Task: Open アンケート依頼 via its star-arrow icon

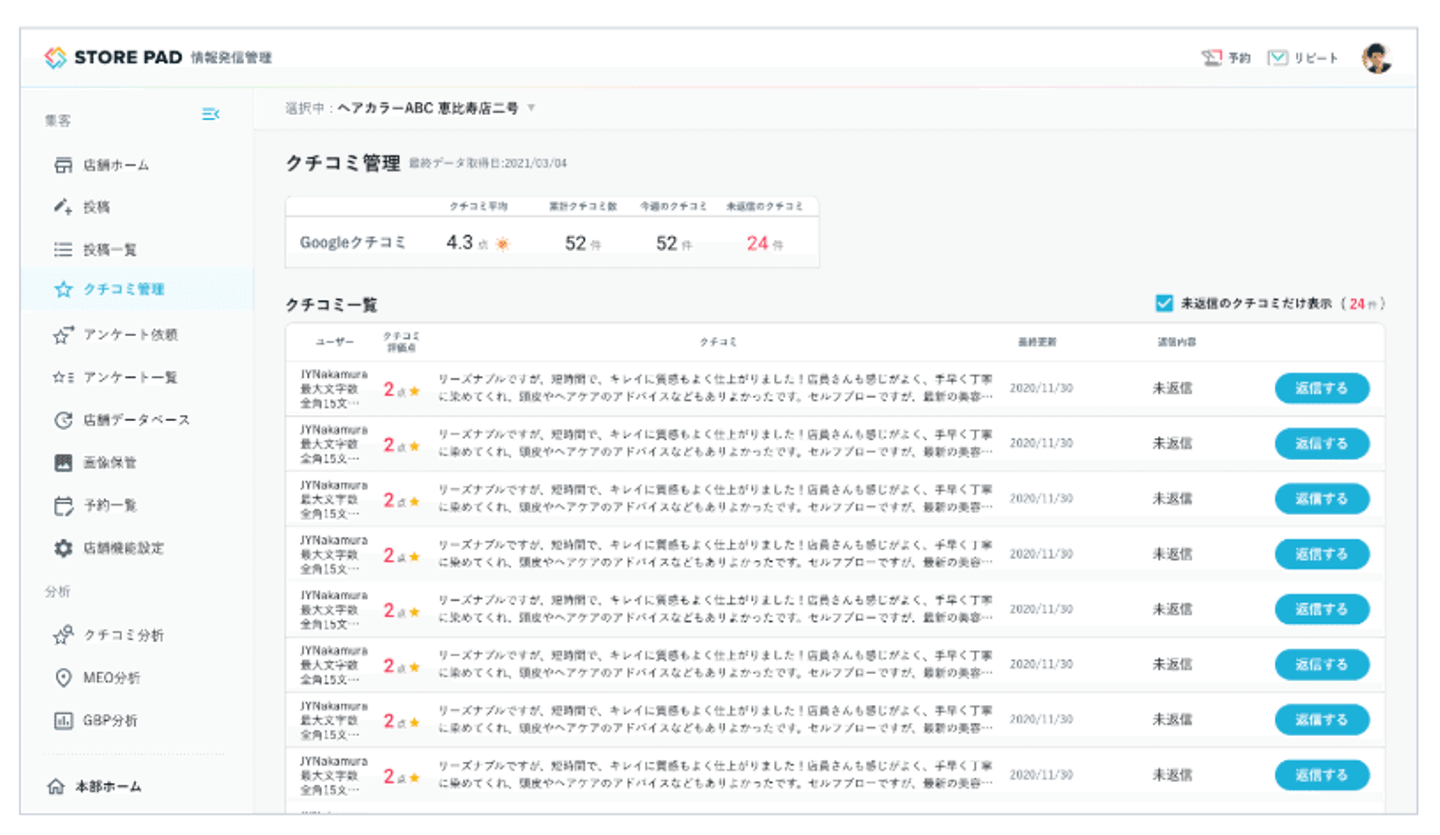Action: 64,335
